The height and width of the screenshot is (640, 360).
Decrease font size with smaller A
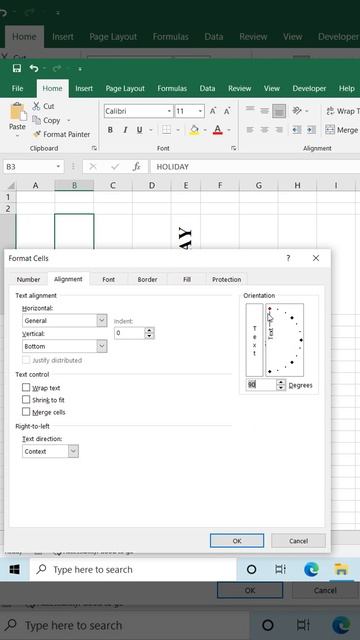pyautogui.click(x=227, y=111)
